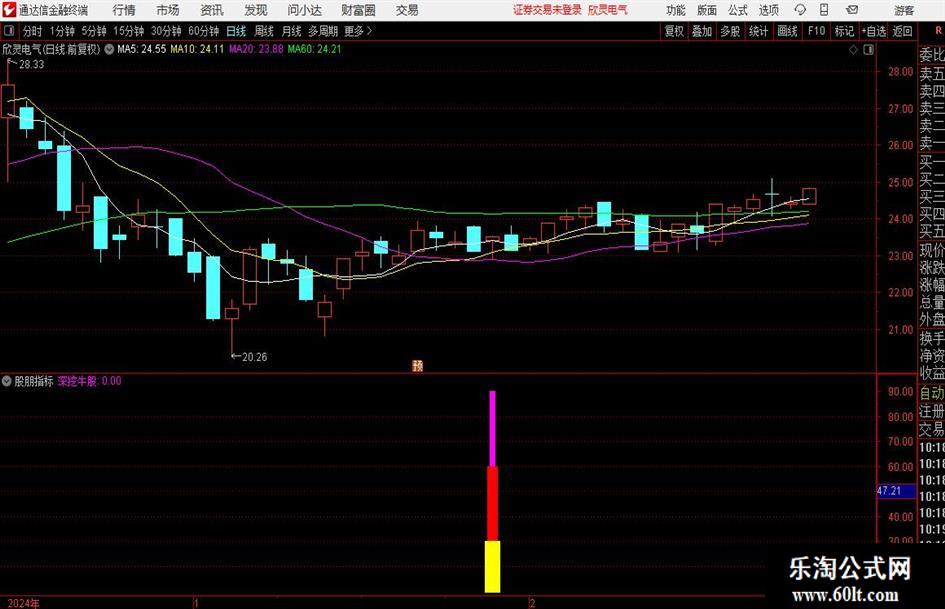The width and height of the screenshot is (945, 609).
Task: Open the mail envelope icon
Action: [852, 10]
